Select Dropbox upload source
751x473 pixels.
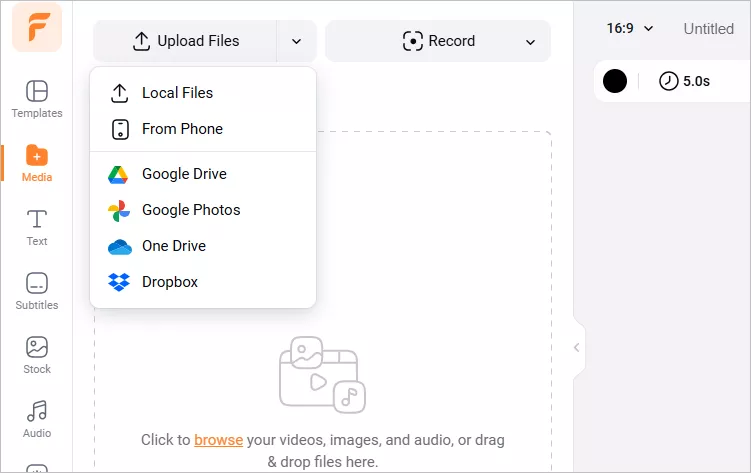pos(203,282)
